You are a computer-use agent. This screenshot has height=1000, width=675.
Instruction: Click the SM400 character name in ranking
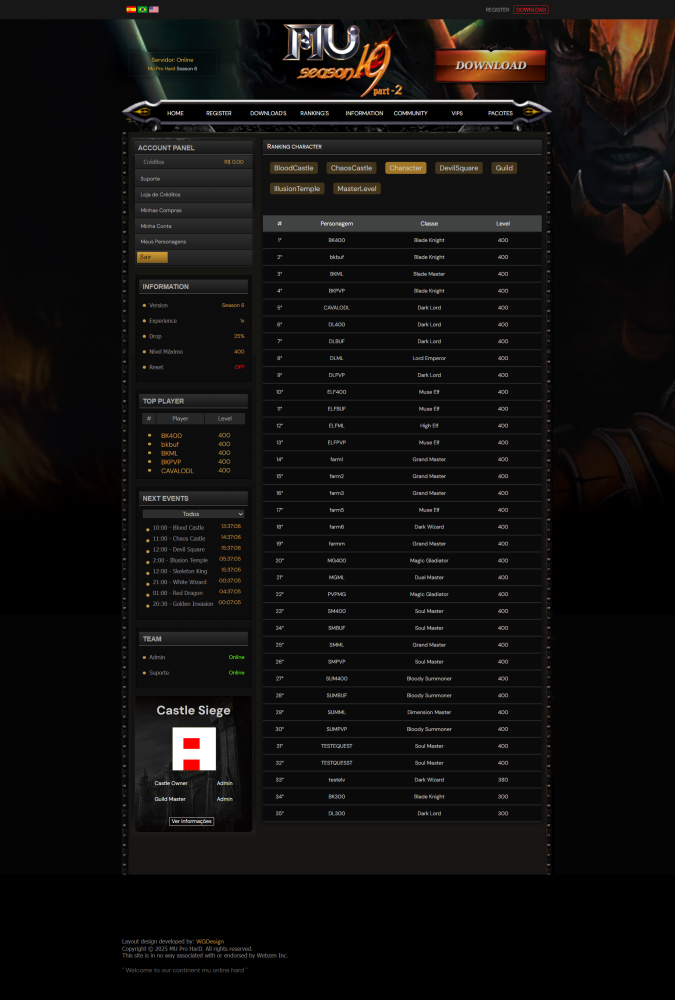pos(337,611)
